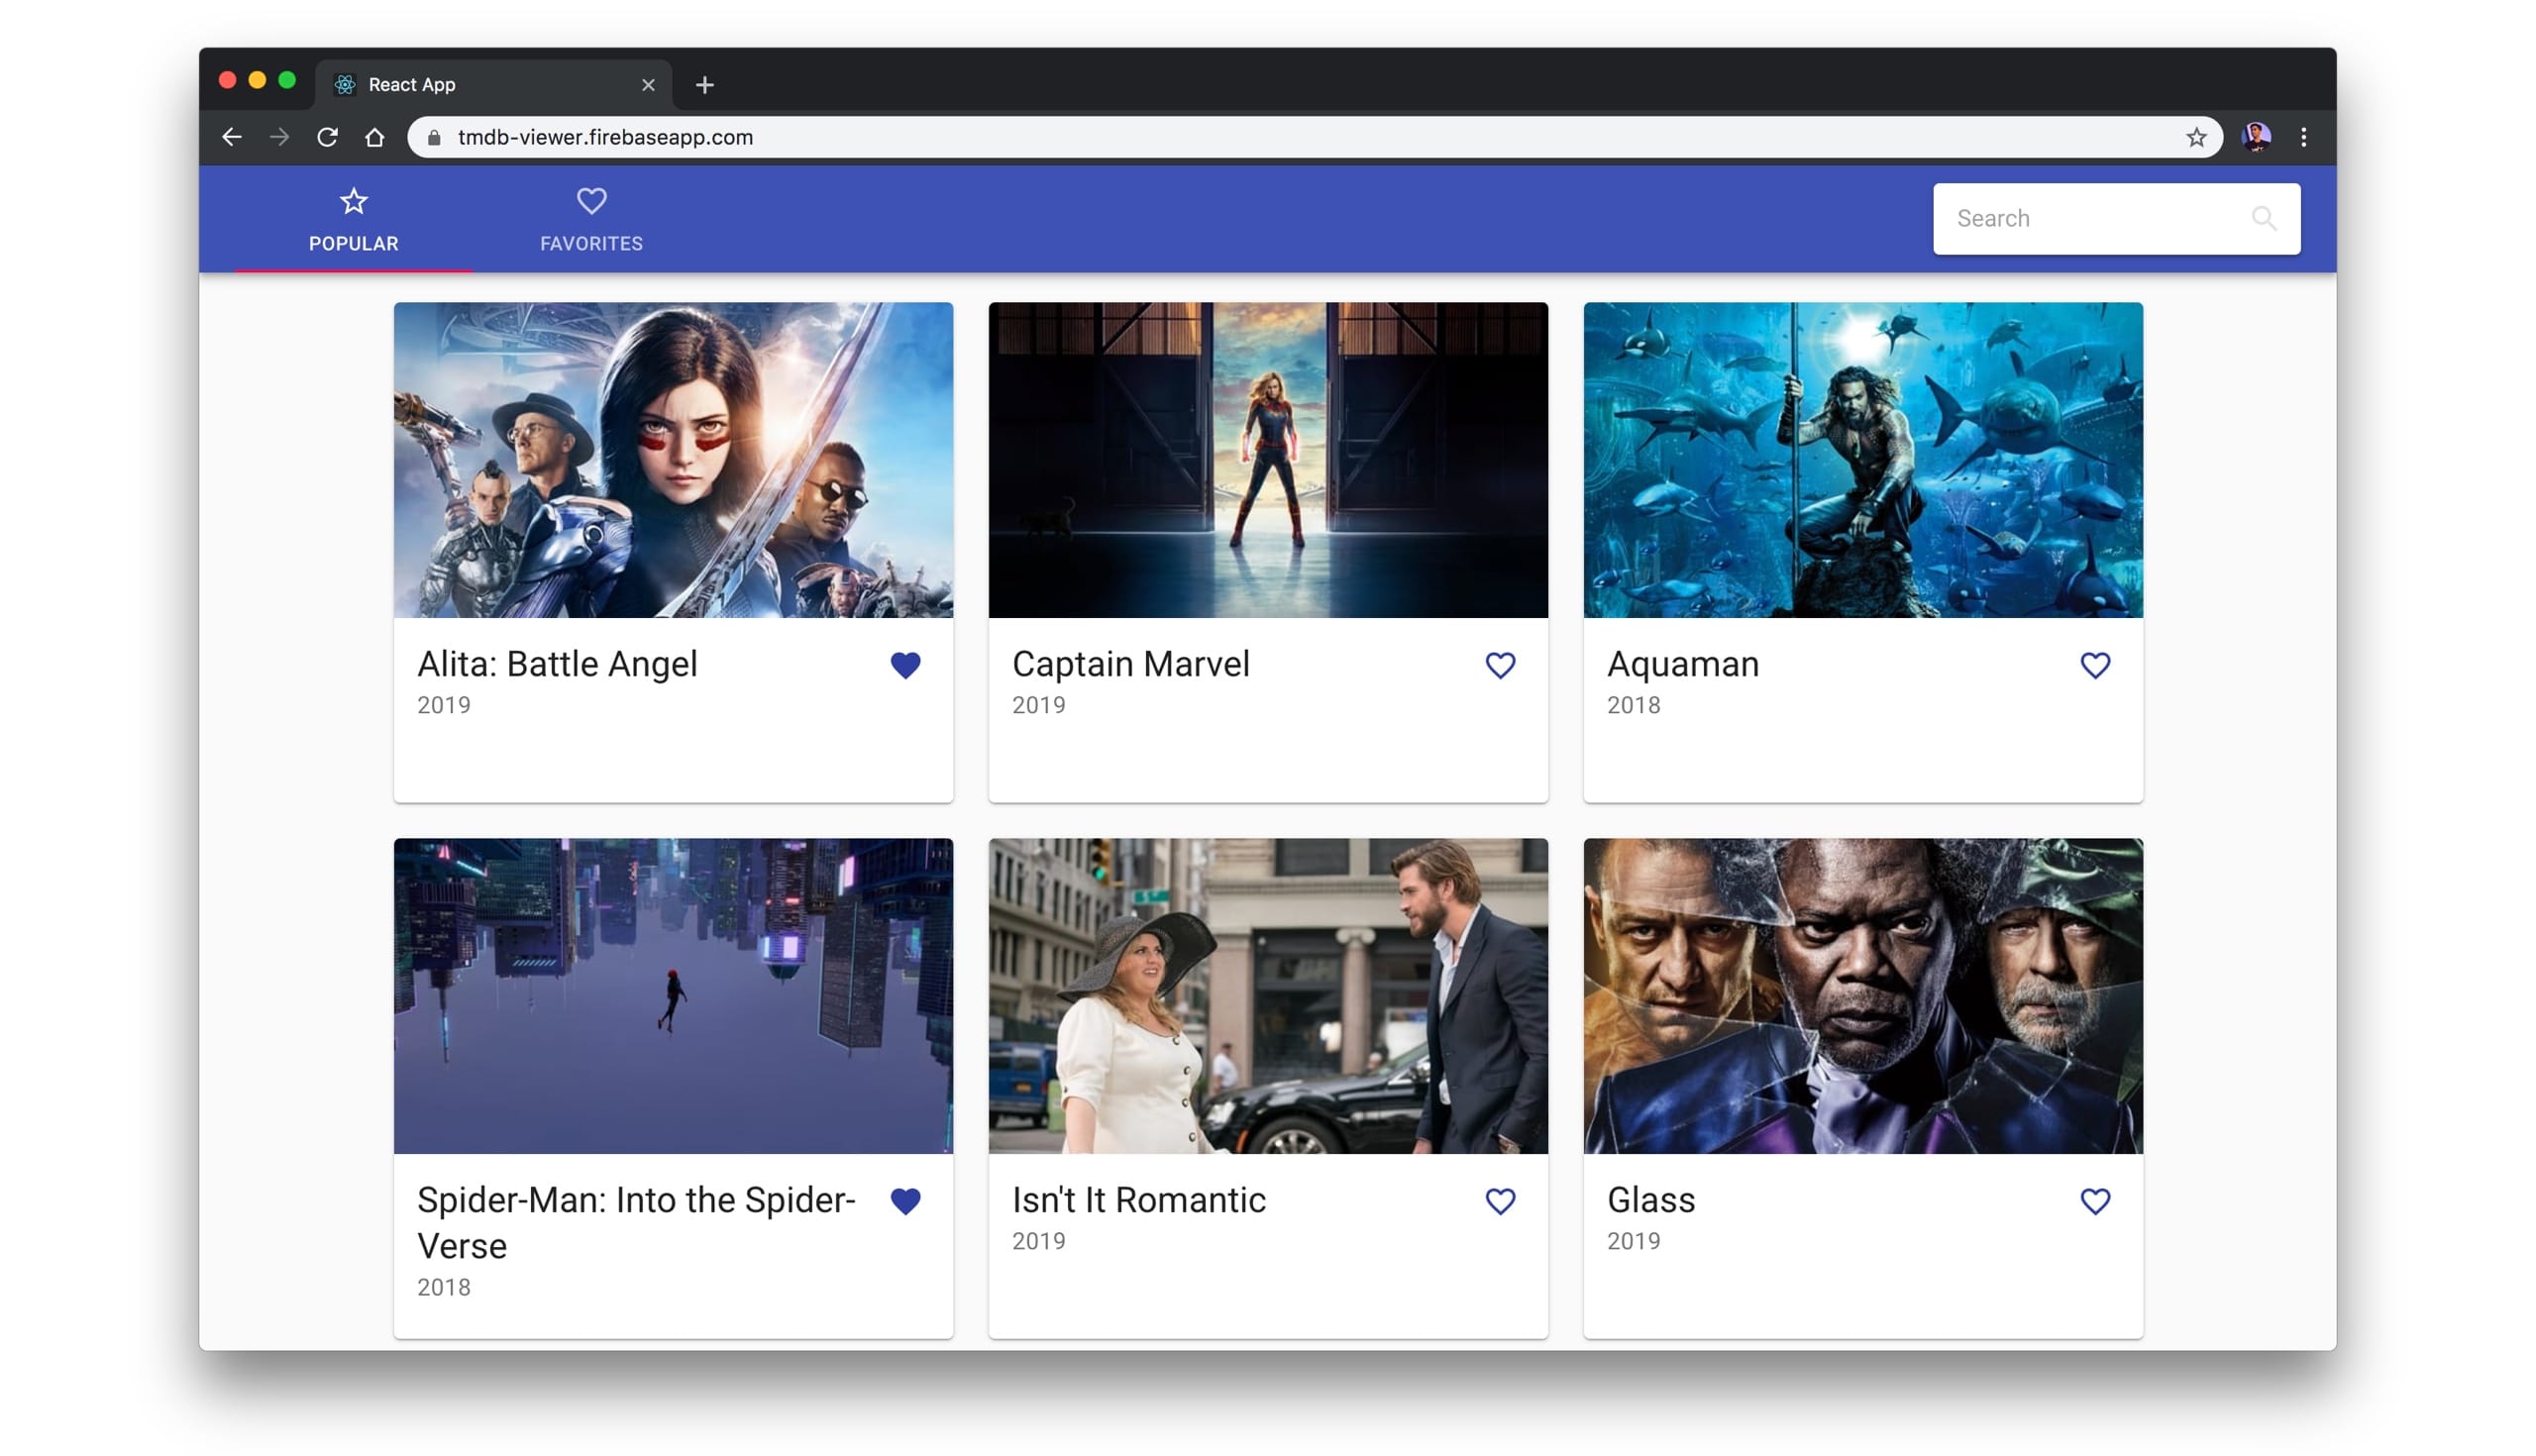2536x1456 pixels.
Task: Reload the page with the refresh icon
Action: point(327,137)
